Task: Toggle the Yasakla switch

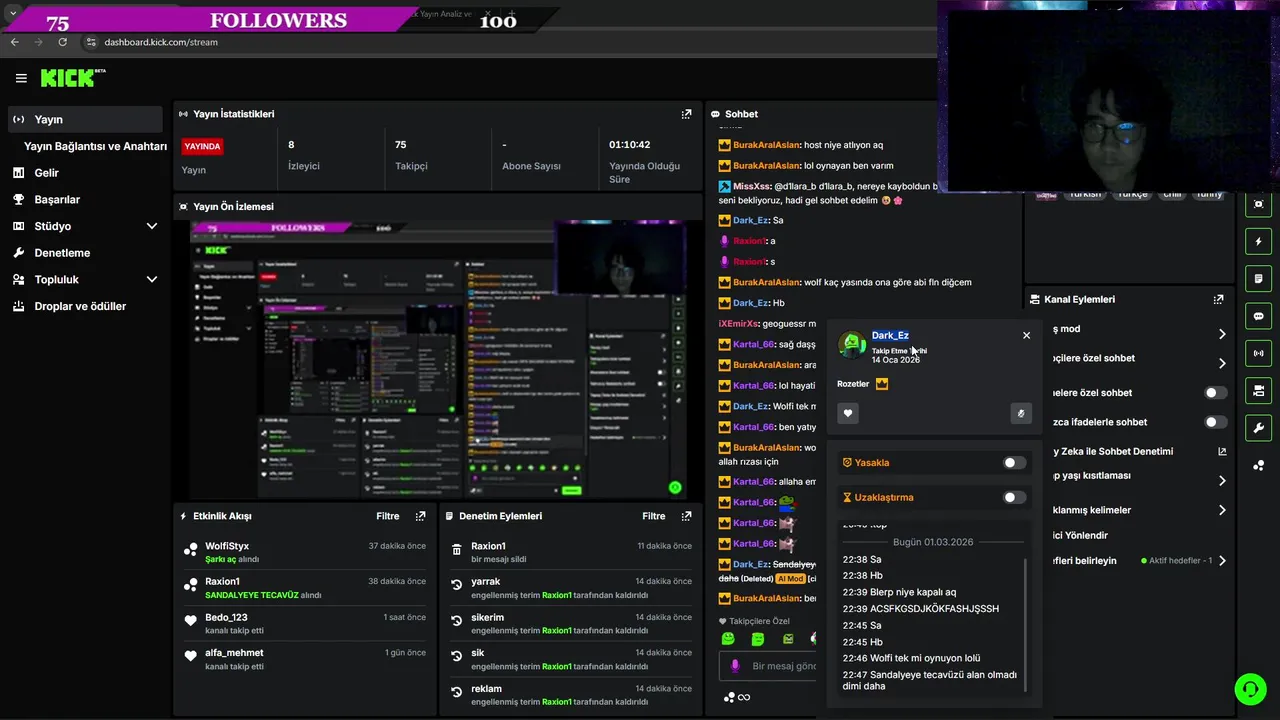Action: click(1014, 463)
